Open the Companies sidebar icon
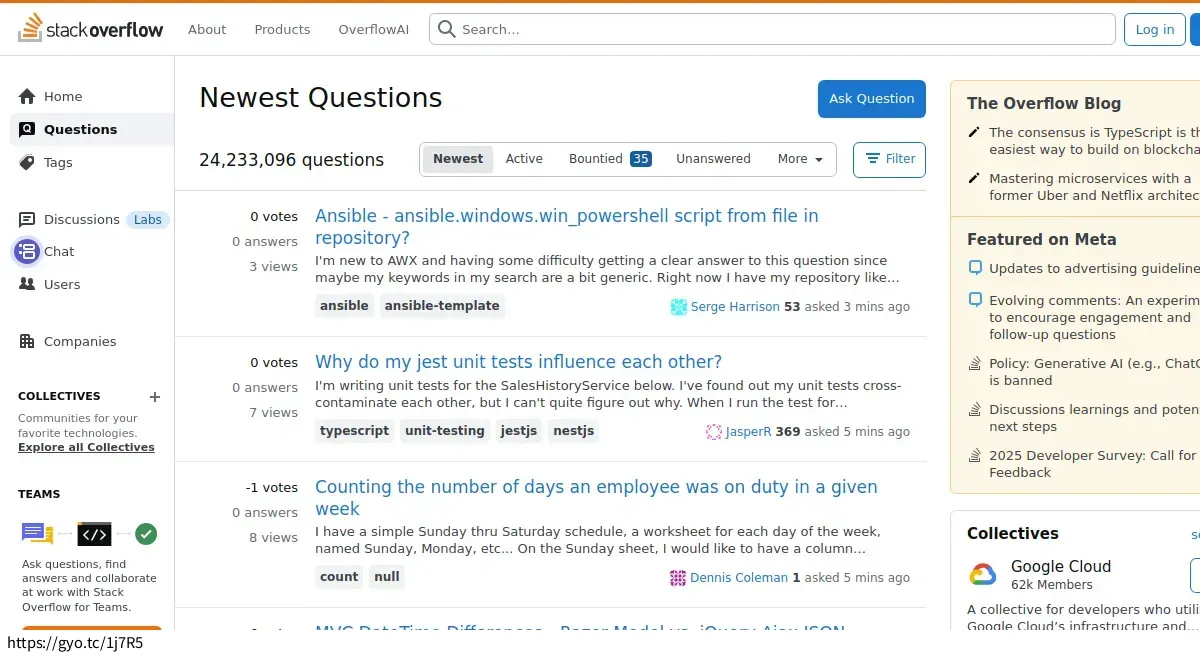The width and height of the screenshot is (1200, 653). [28, 341]
